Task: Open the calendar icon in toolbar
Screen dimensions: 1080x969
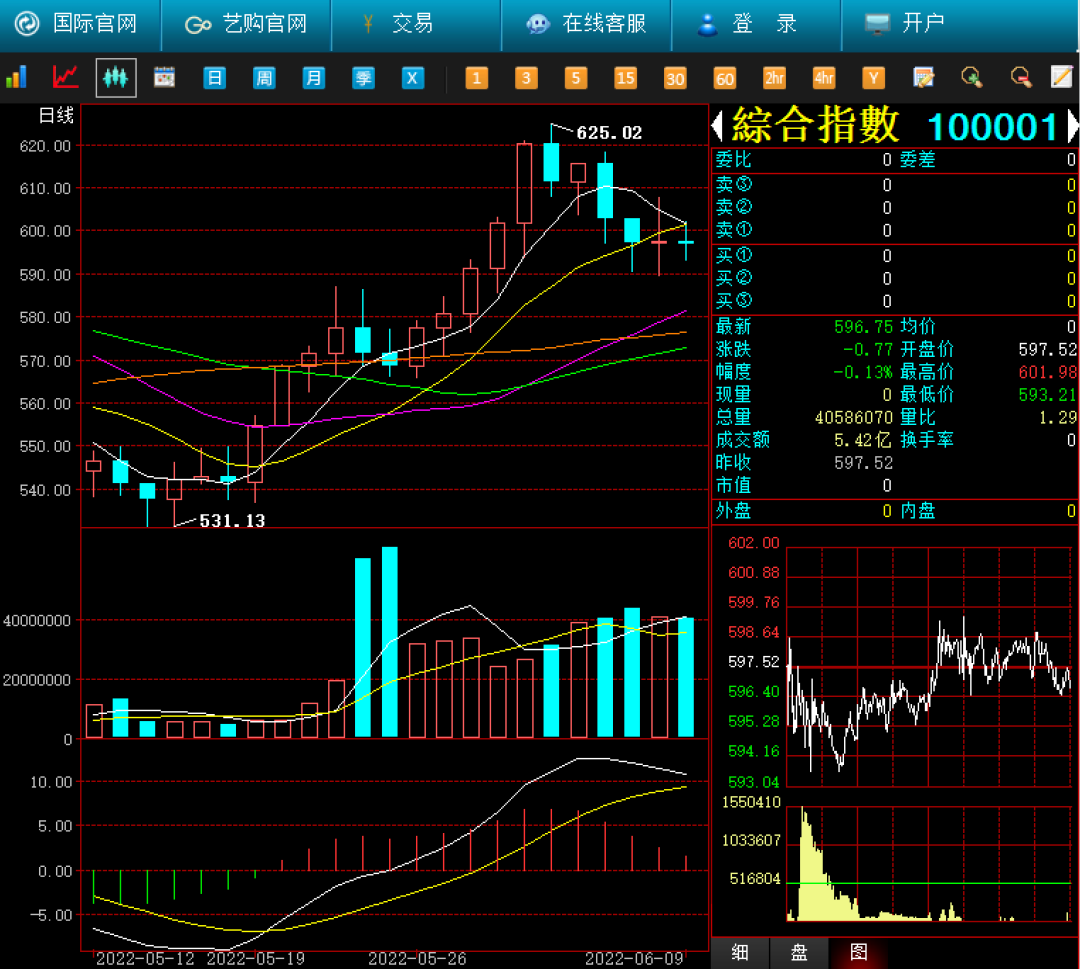Action: (x=164, y=77)
